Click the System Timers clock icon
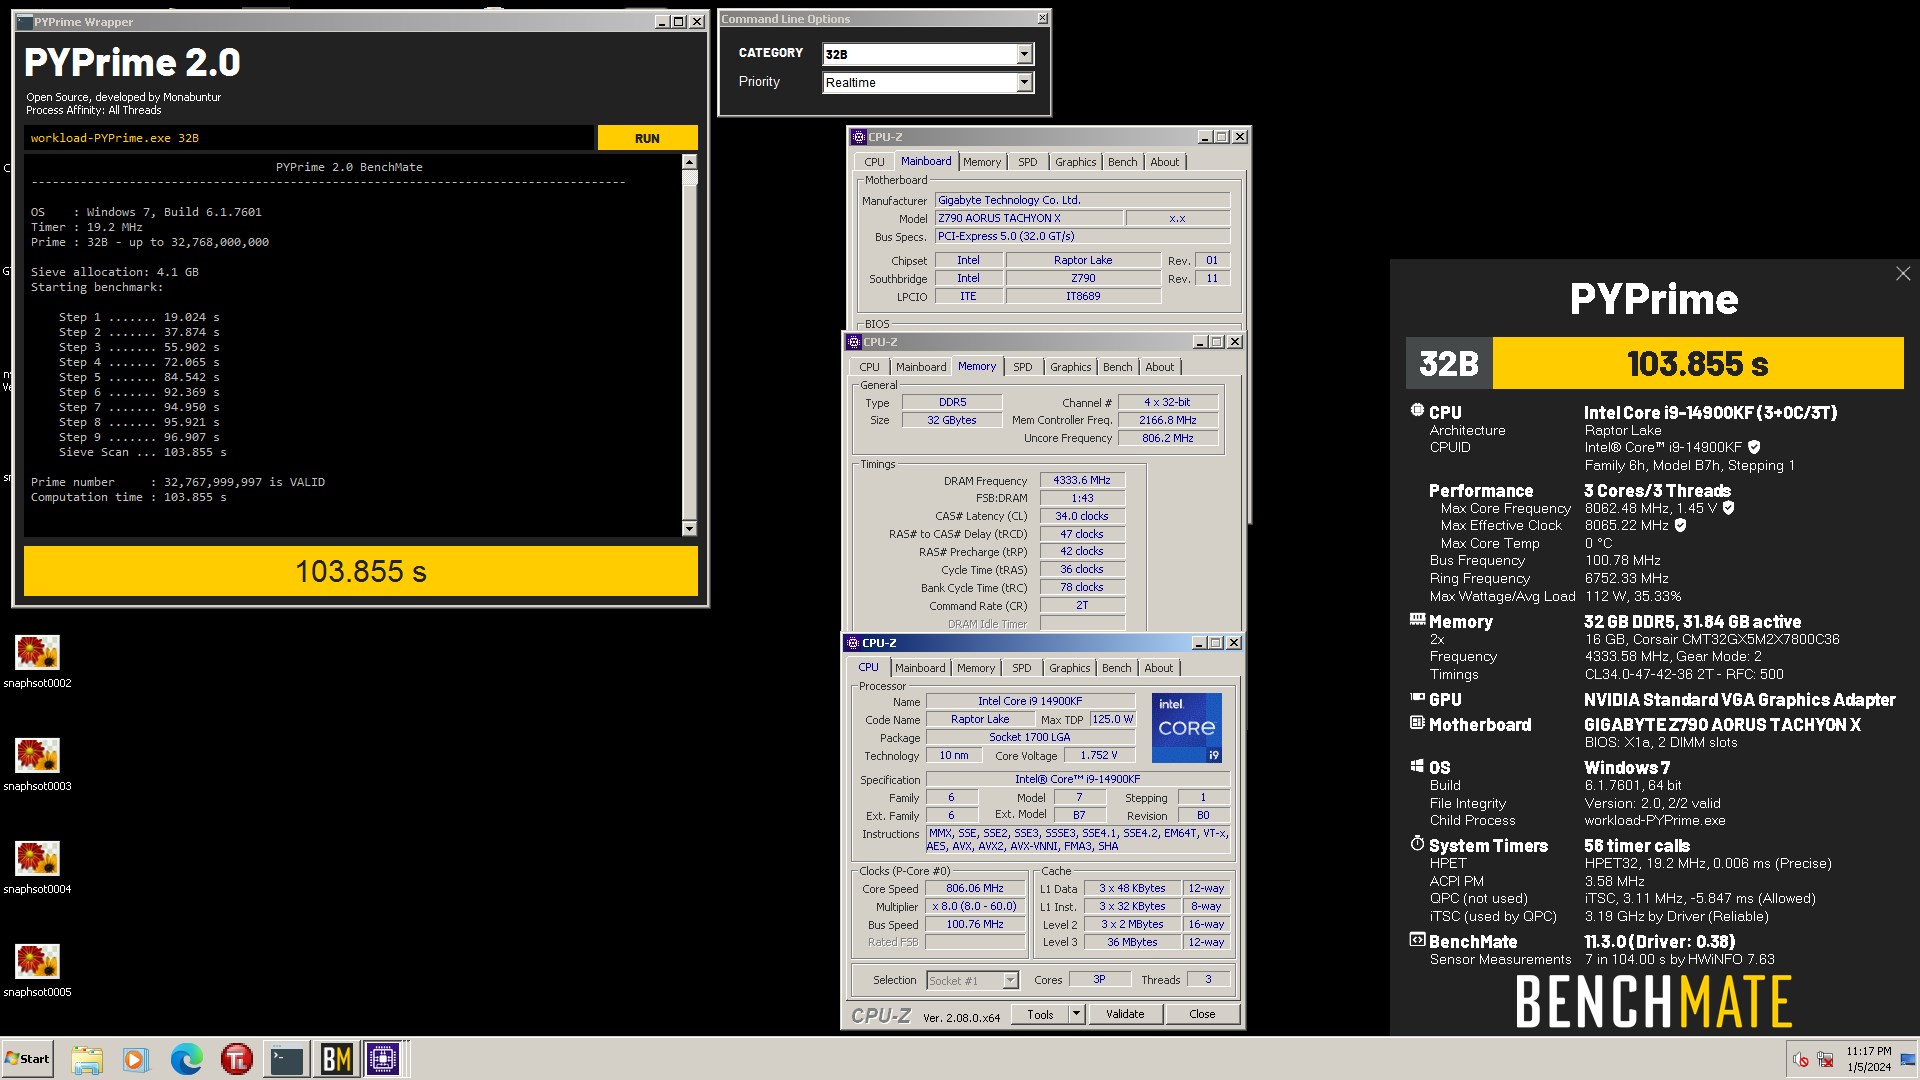 tap(1417, 844)
